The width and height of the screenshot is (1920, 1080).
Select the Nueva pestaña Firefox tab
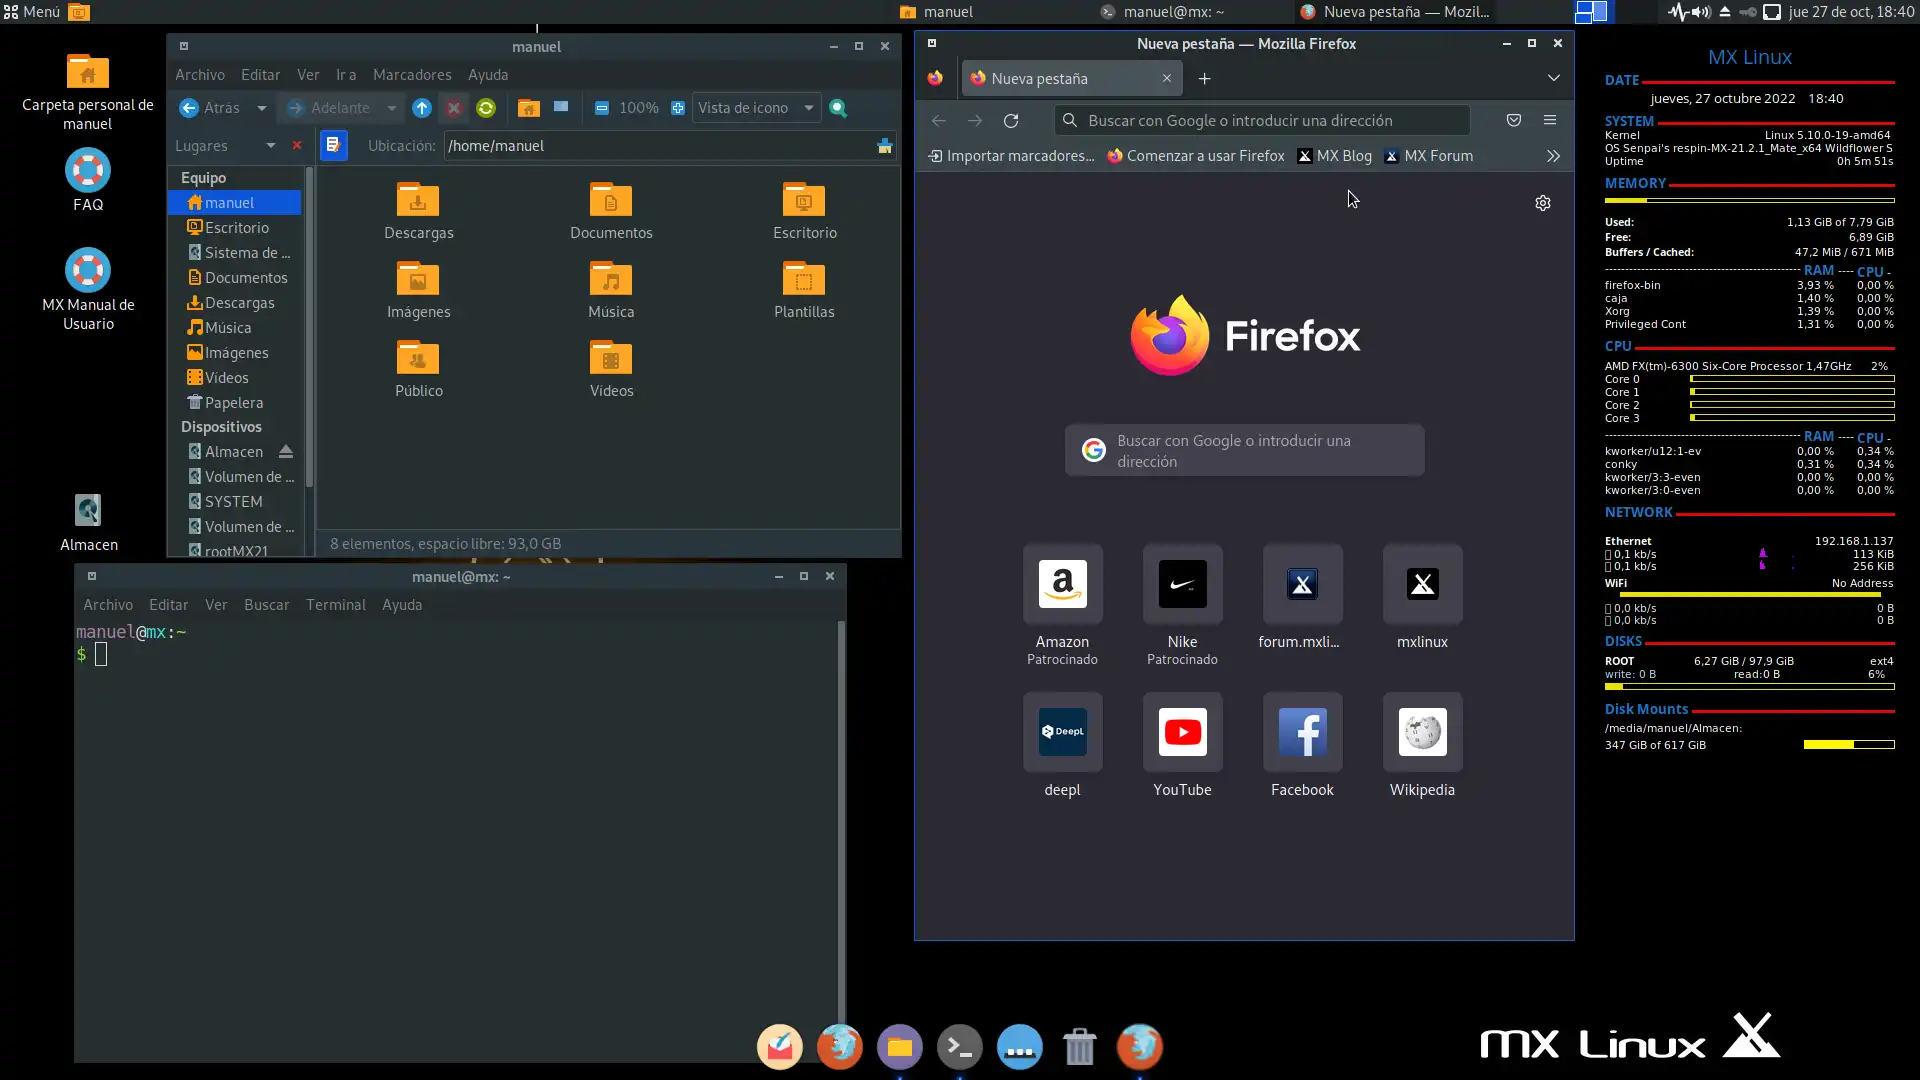pos(1072,79)
